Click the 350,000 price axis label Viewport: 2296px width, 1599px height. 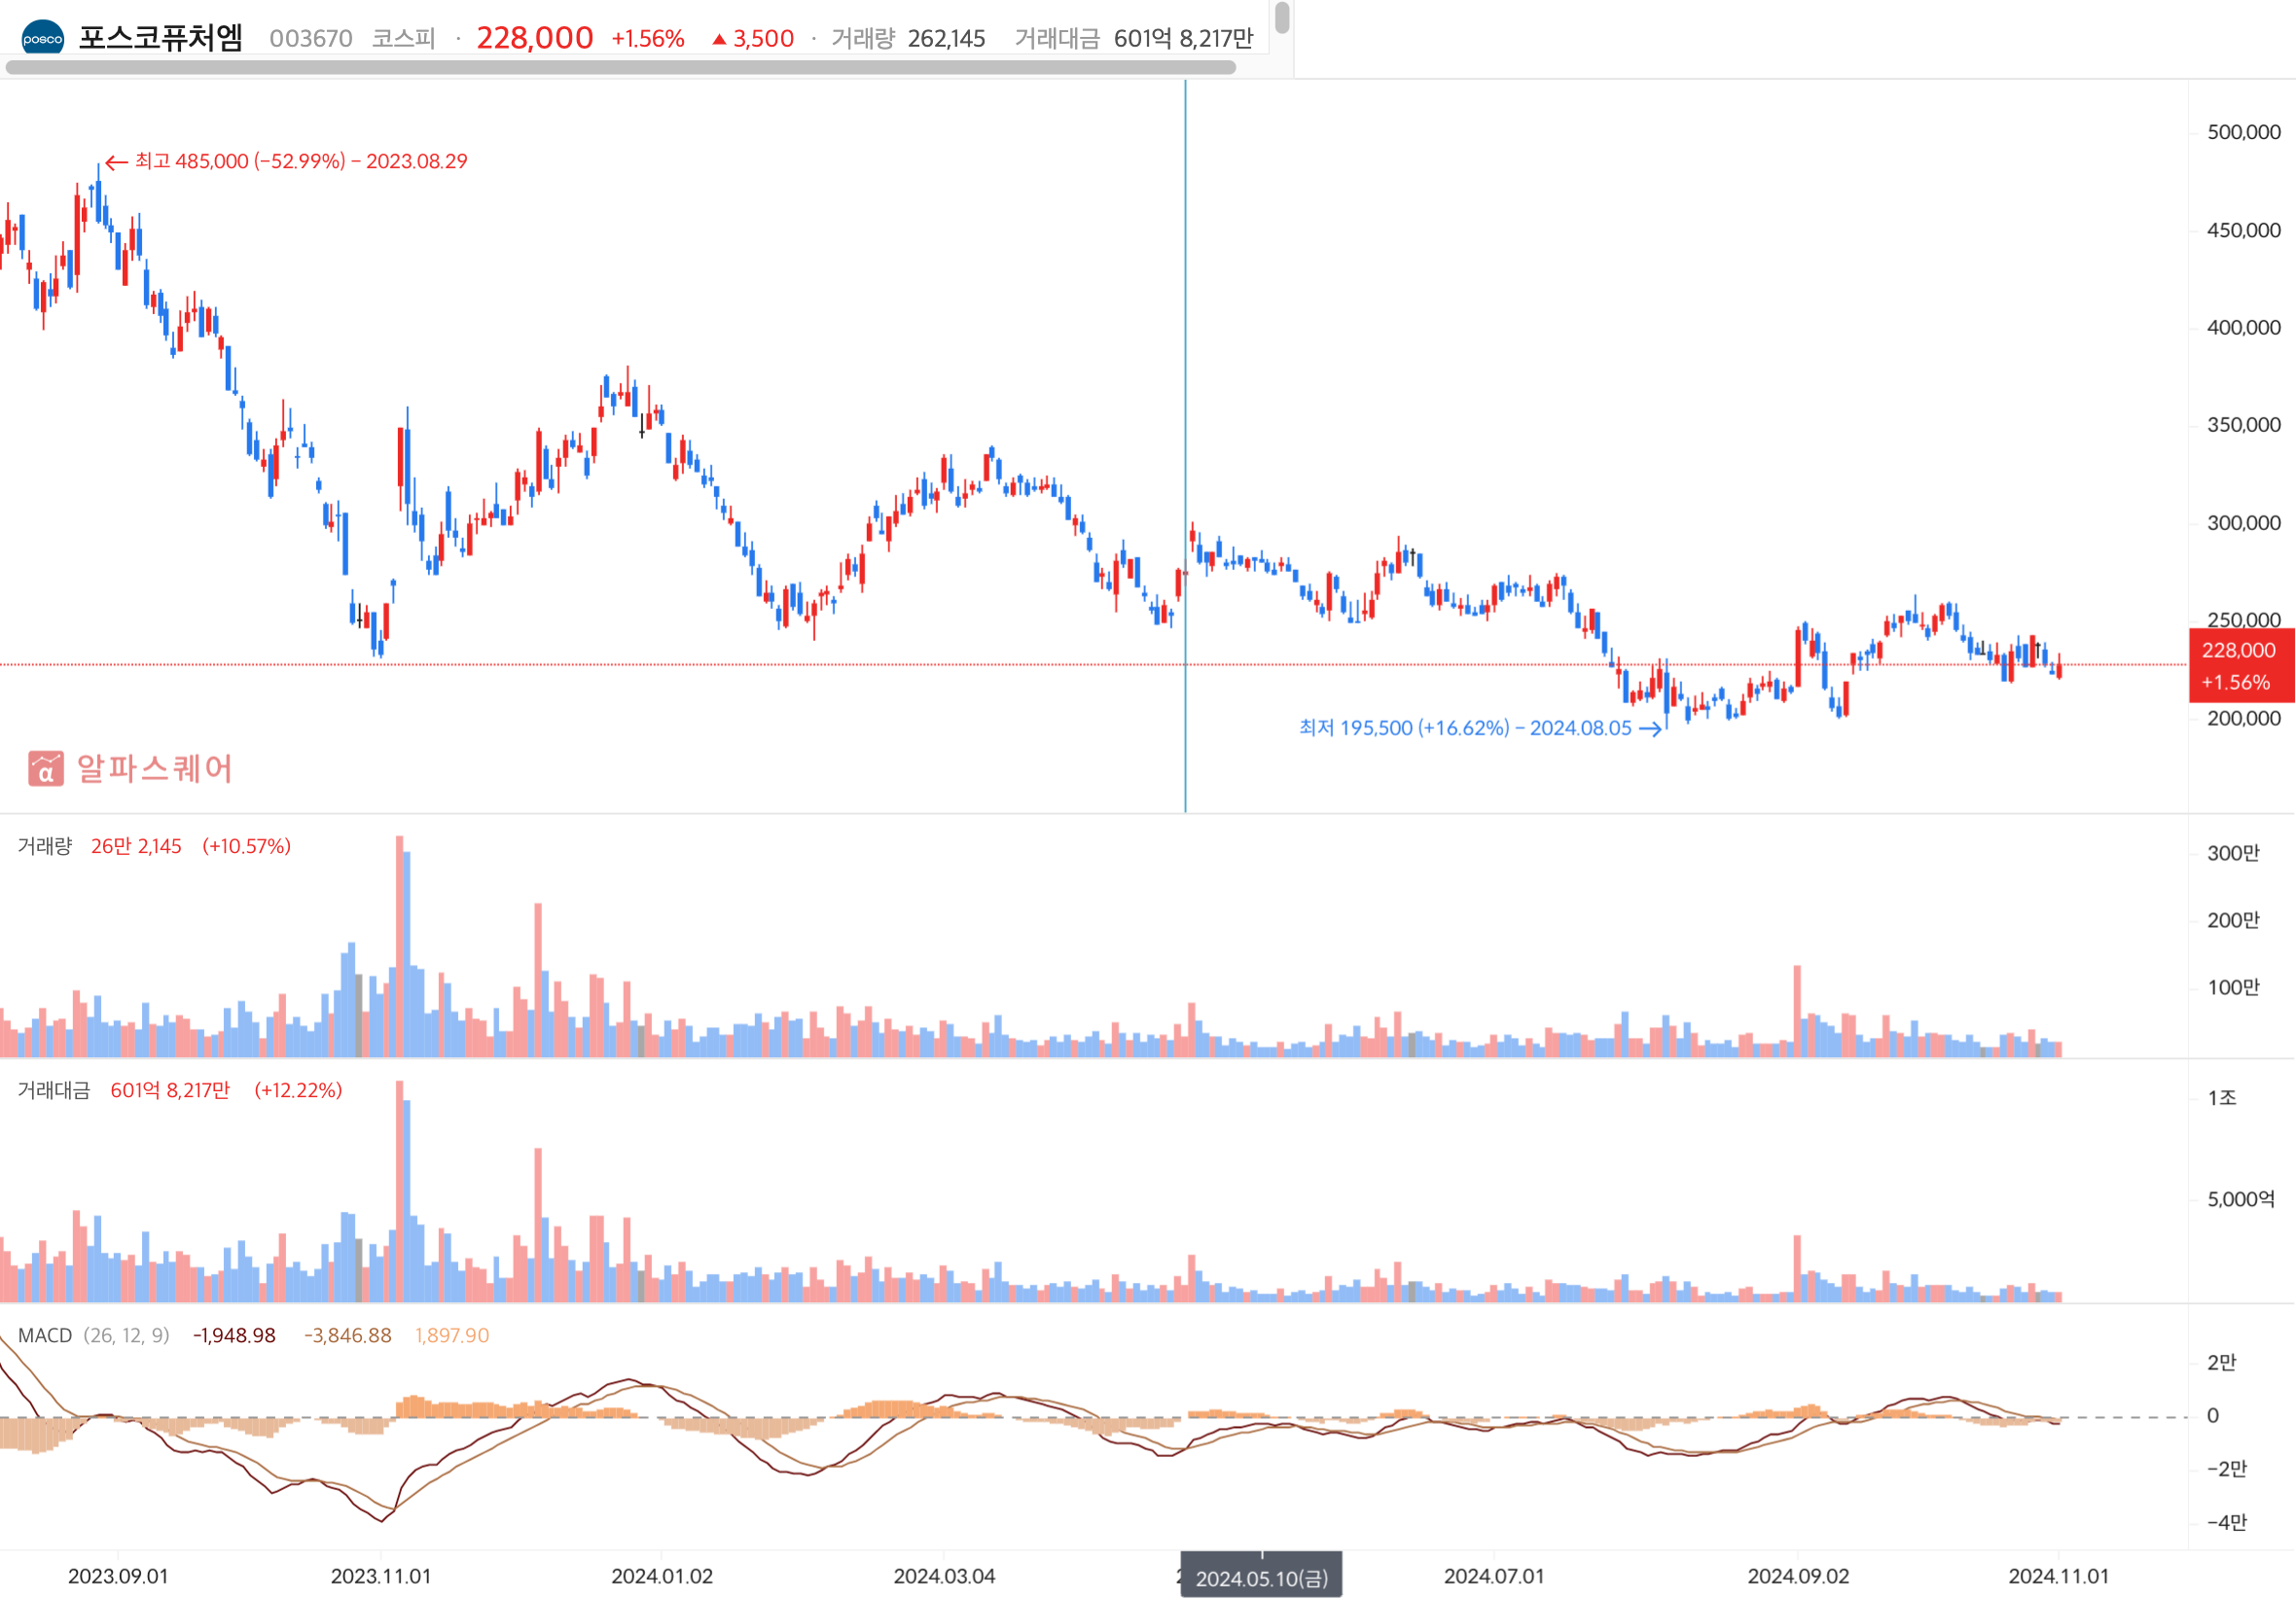pos(2244,424)
